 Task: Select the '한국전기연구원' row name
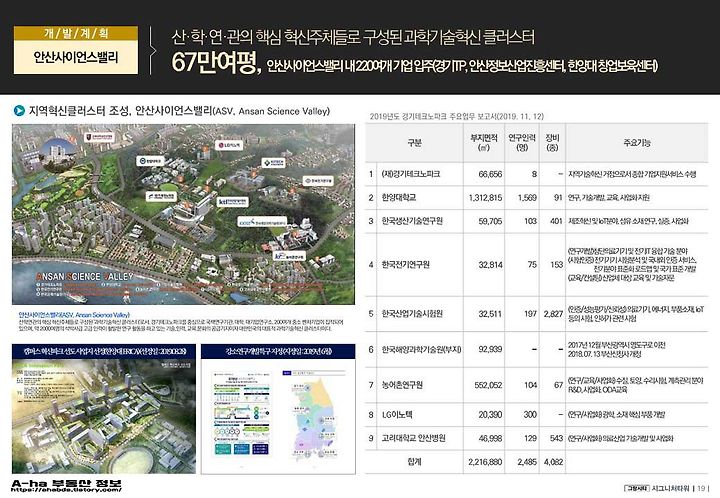pyautogui.click(x=405, y=265)
